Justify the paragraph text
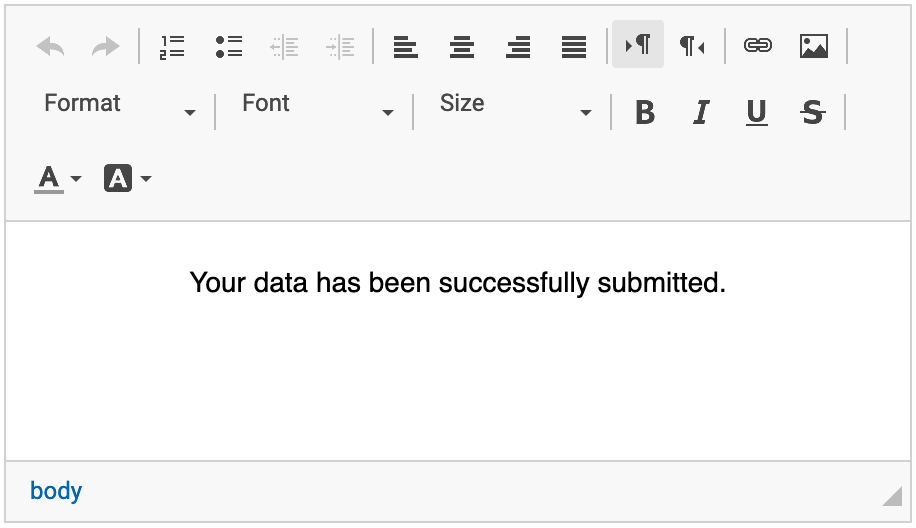916x528 pixels. [574, 46]
